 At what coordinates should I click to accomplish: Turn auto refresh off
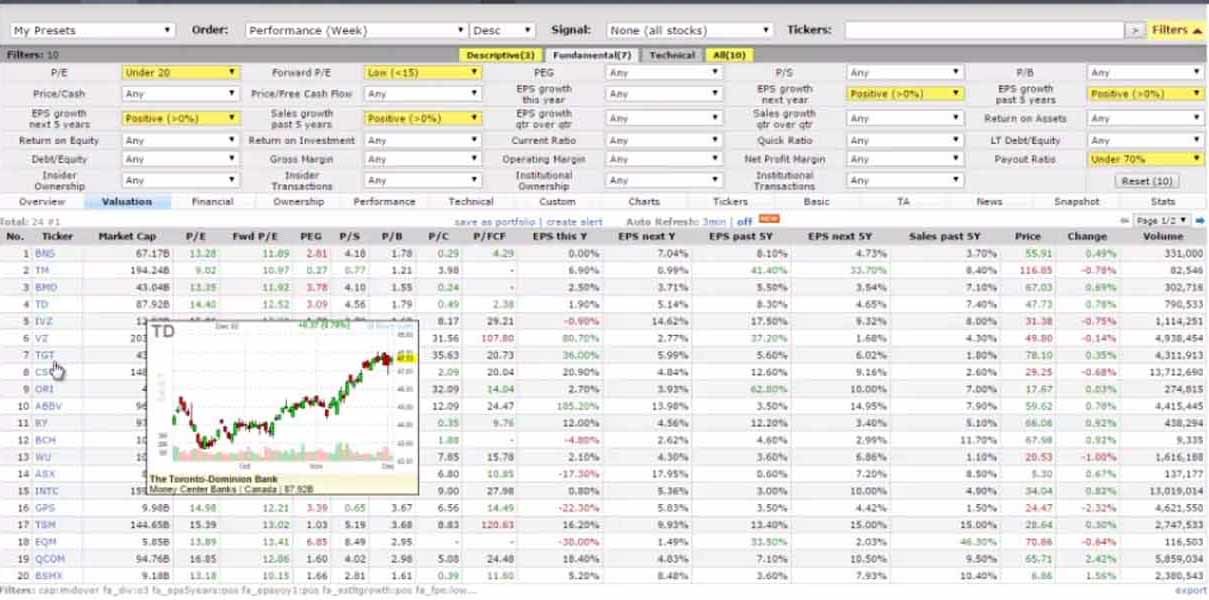[744, 221]
